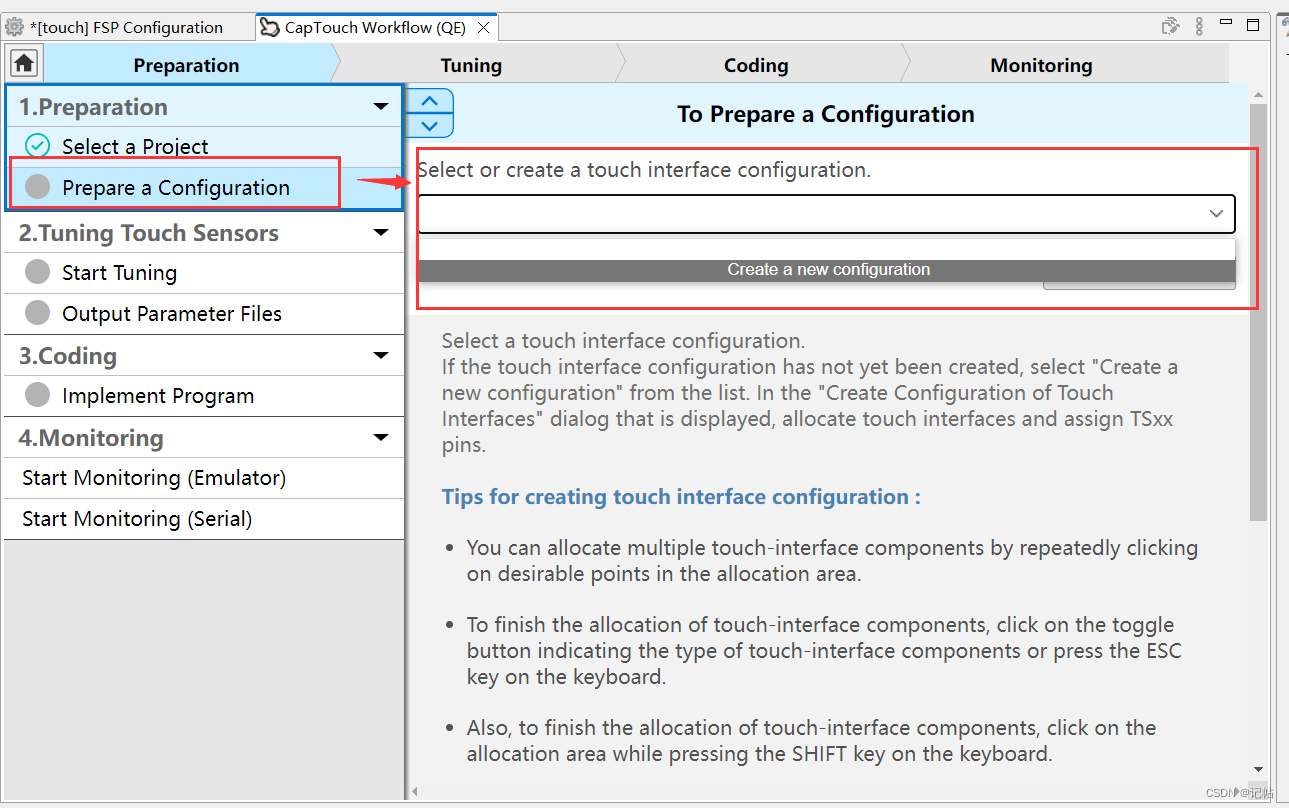Click the scroll-up arrow of guide panel
Image resolution: width=1289 pixels, height=808 pixels.
[x=1259, y=93]
